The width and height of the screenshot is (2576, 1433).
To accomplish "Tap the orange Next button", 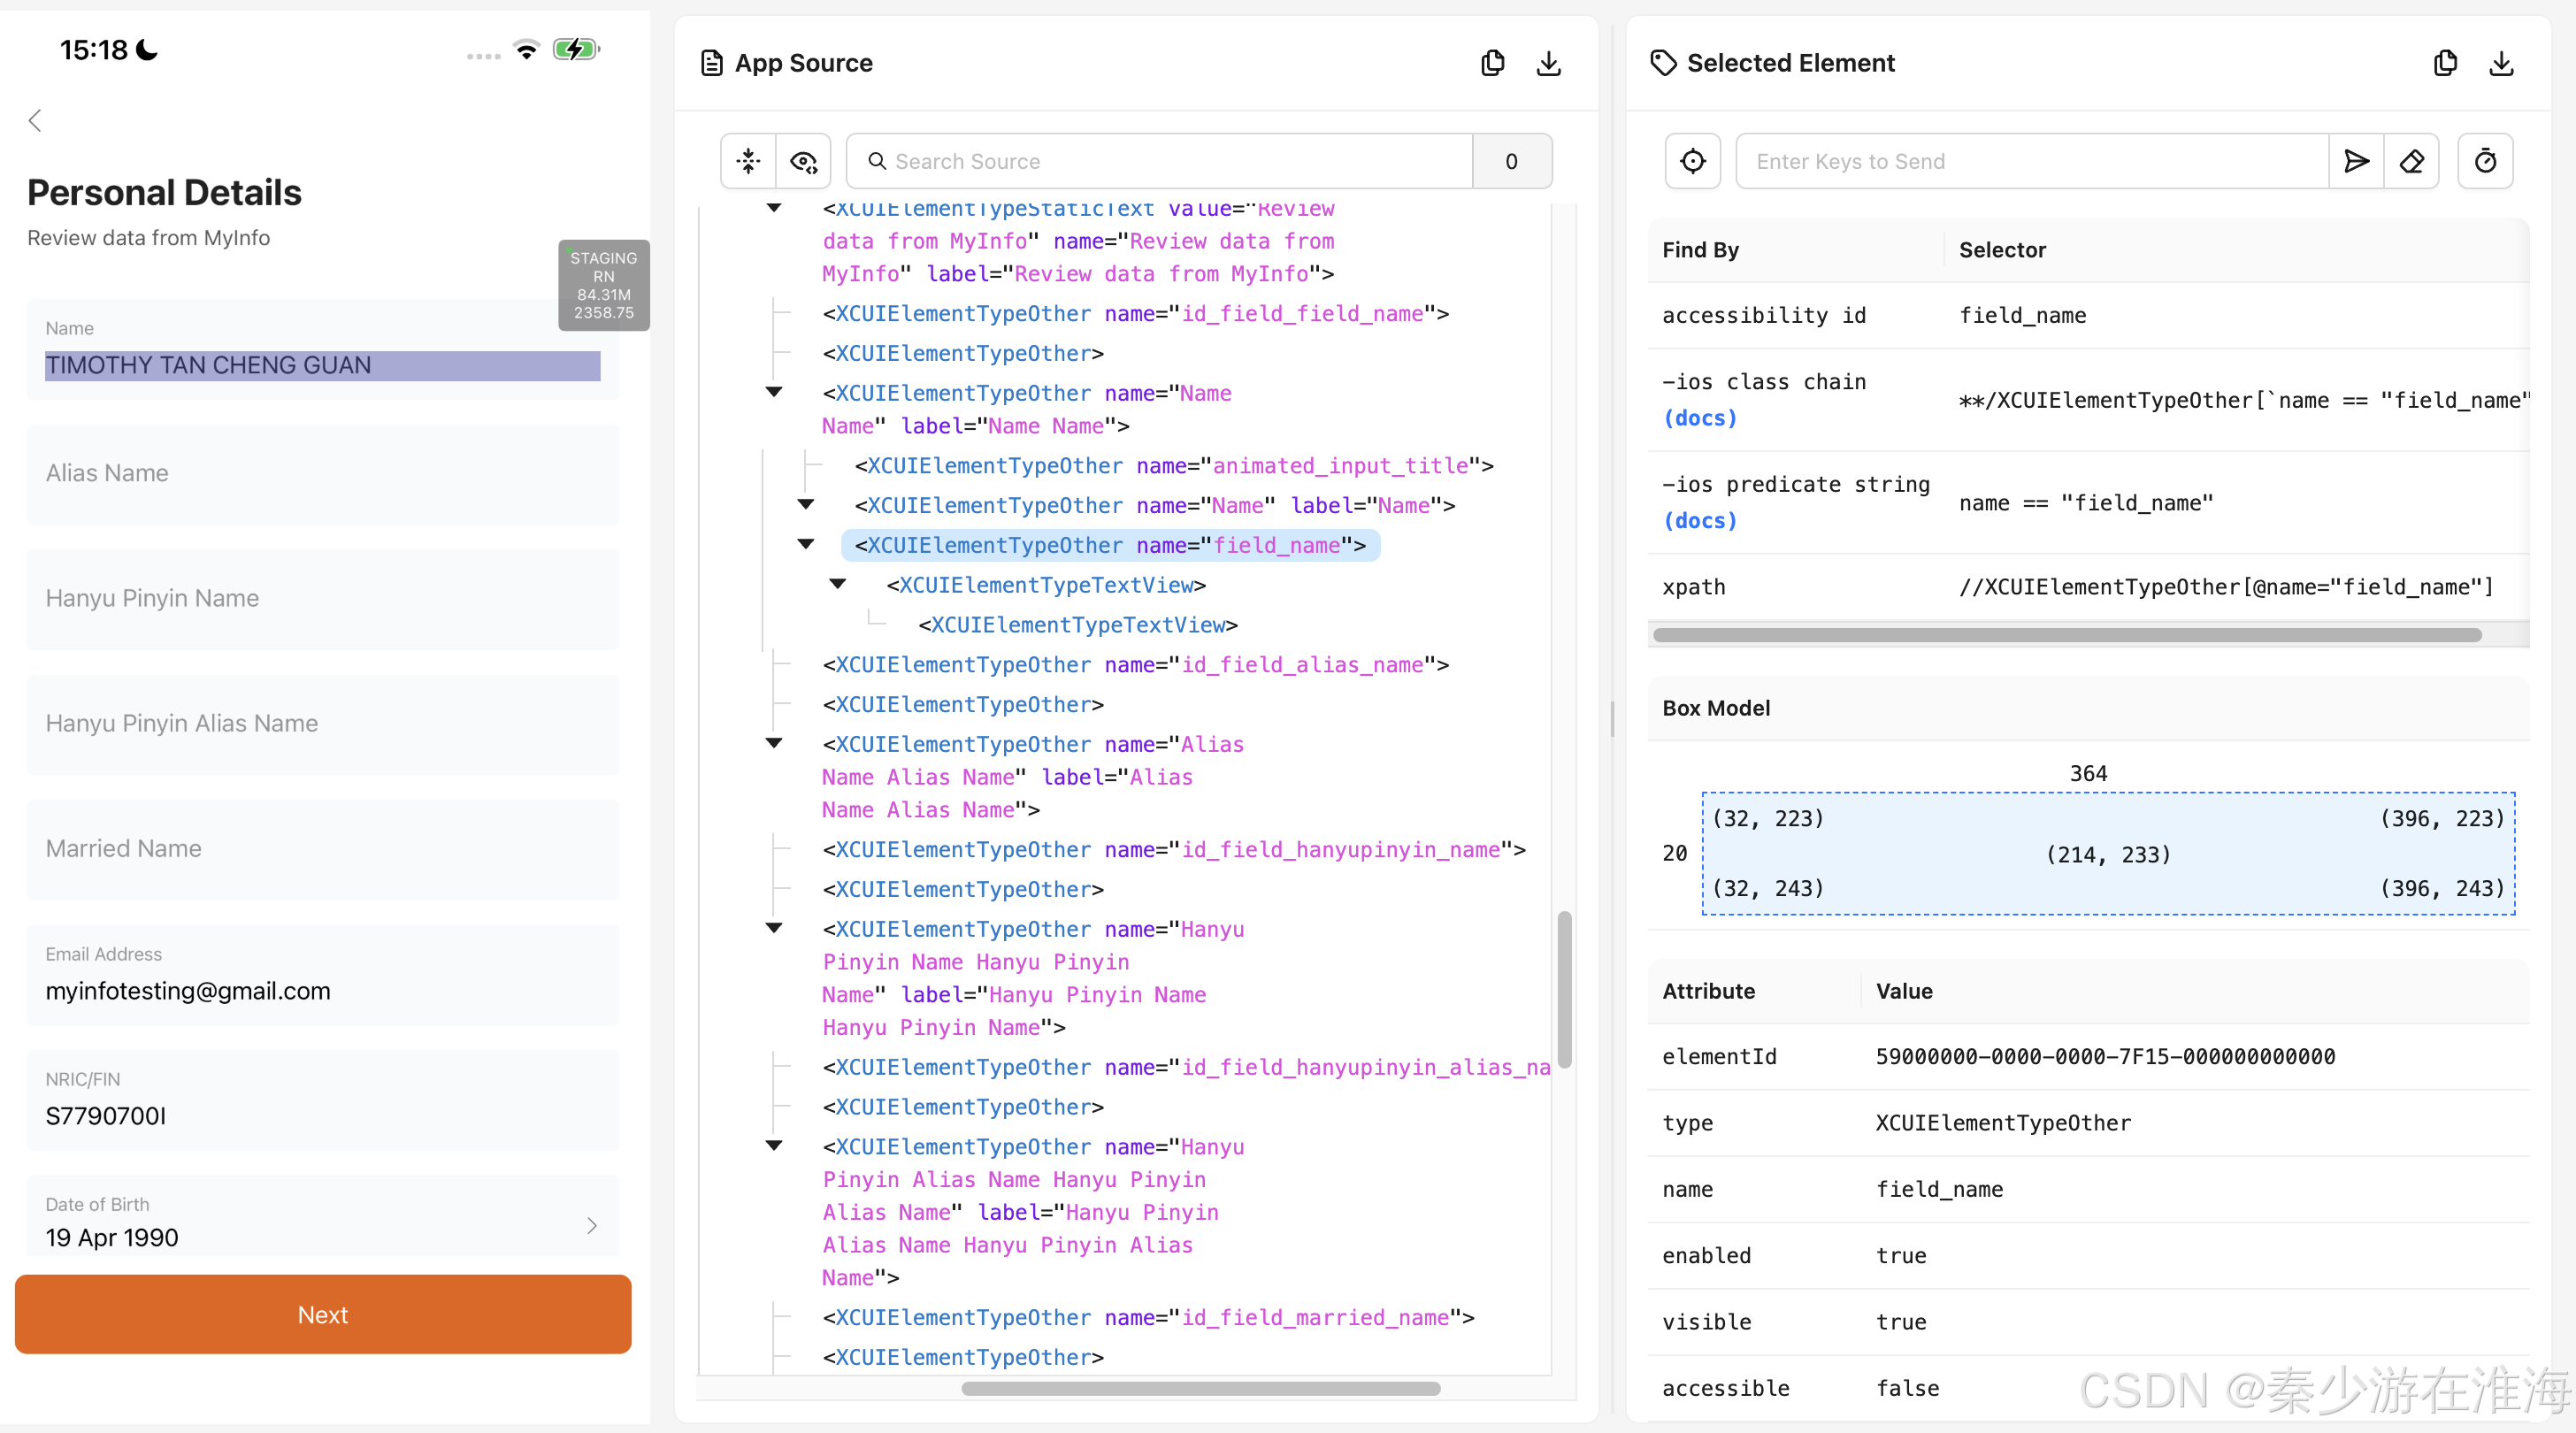I will pos(323,1314).
